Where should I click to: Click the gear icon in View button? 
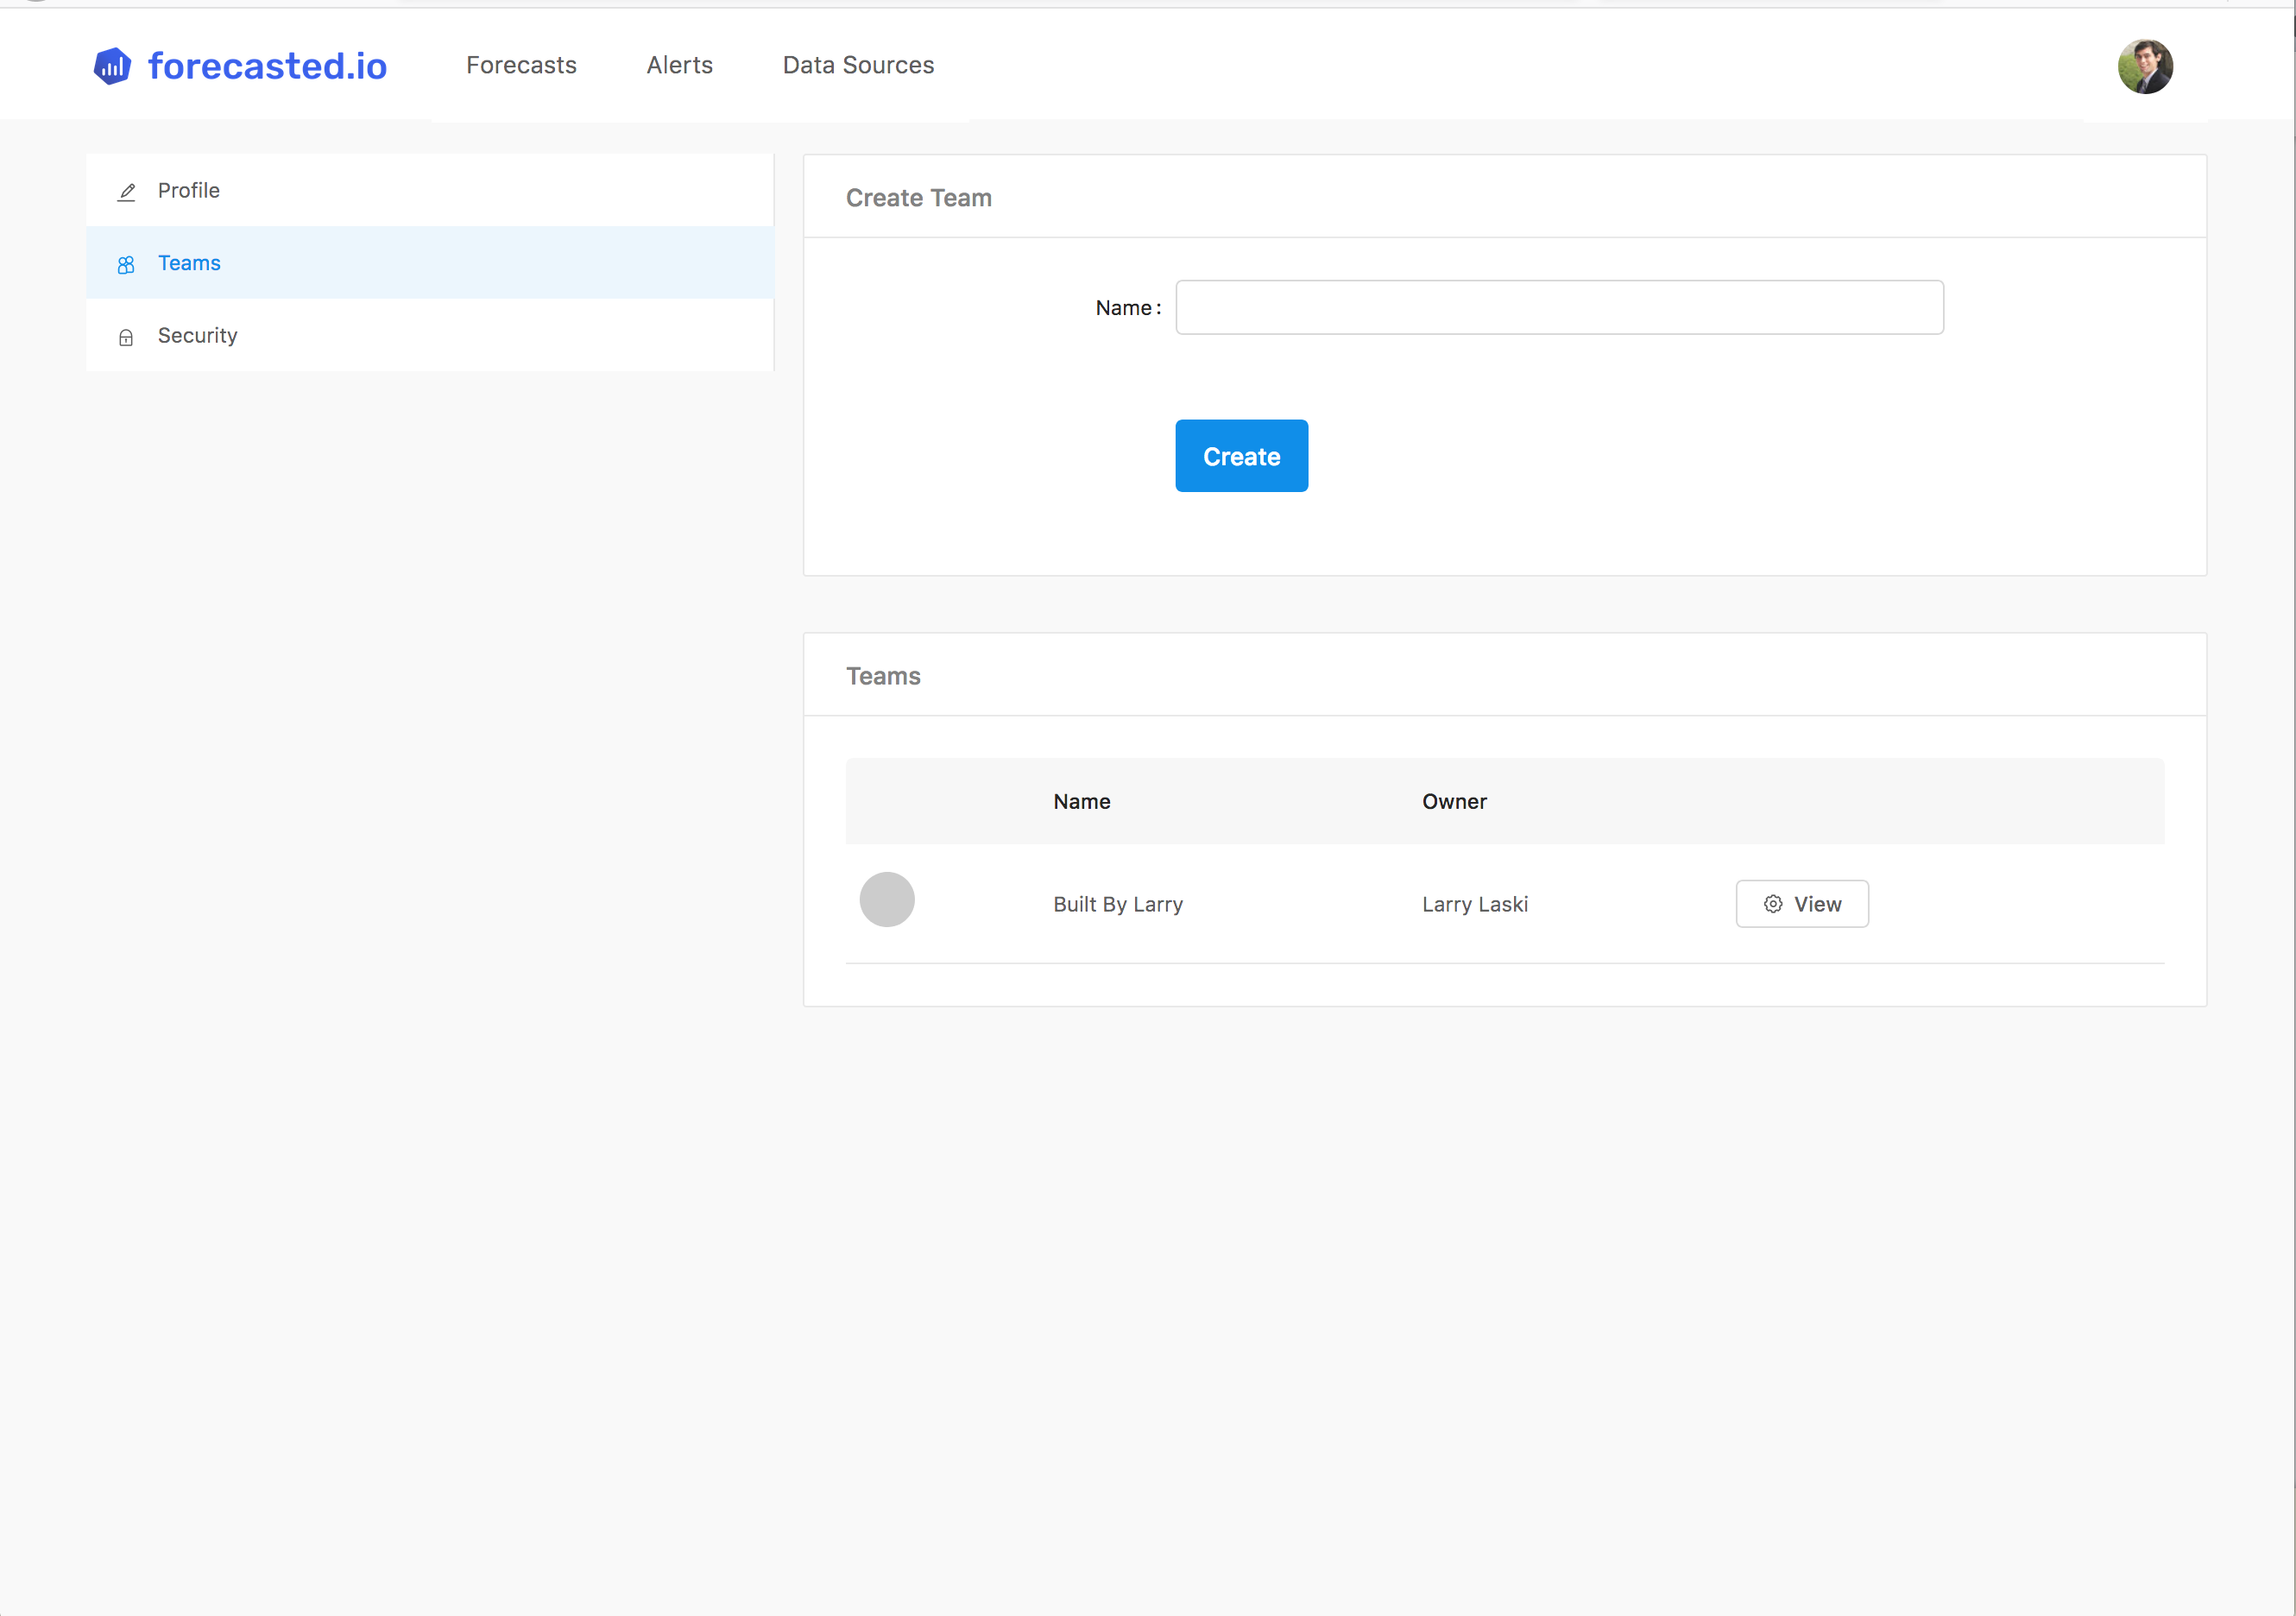coord(1773,904)
